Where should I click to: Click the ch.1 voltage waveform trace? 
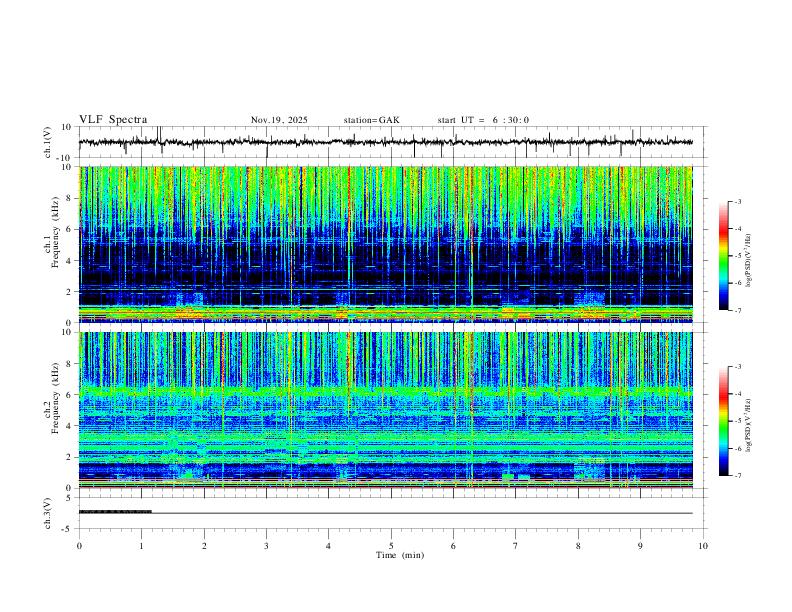(x=386, y=142)
